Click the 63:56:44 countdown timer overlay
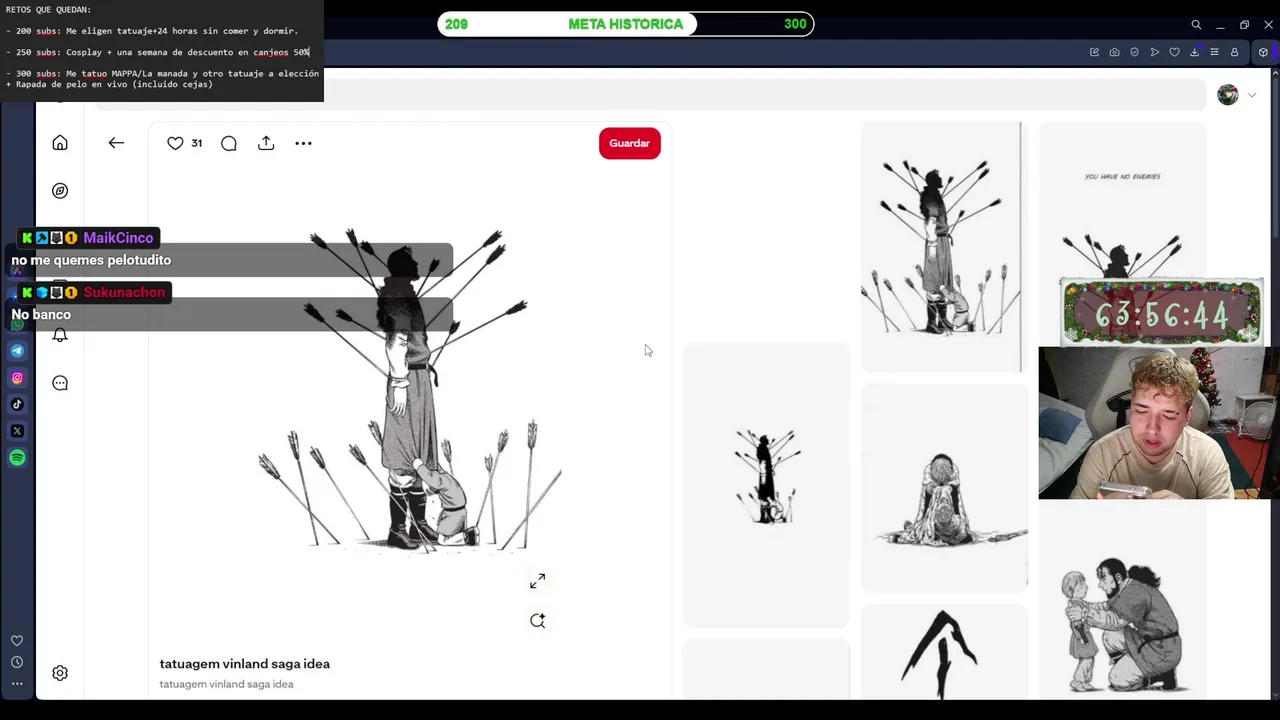Screen dimensions: 1280x720 pyautogui.click(x=1160, y=314)
